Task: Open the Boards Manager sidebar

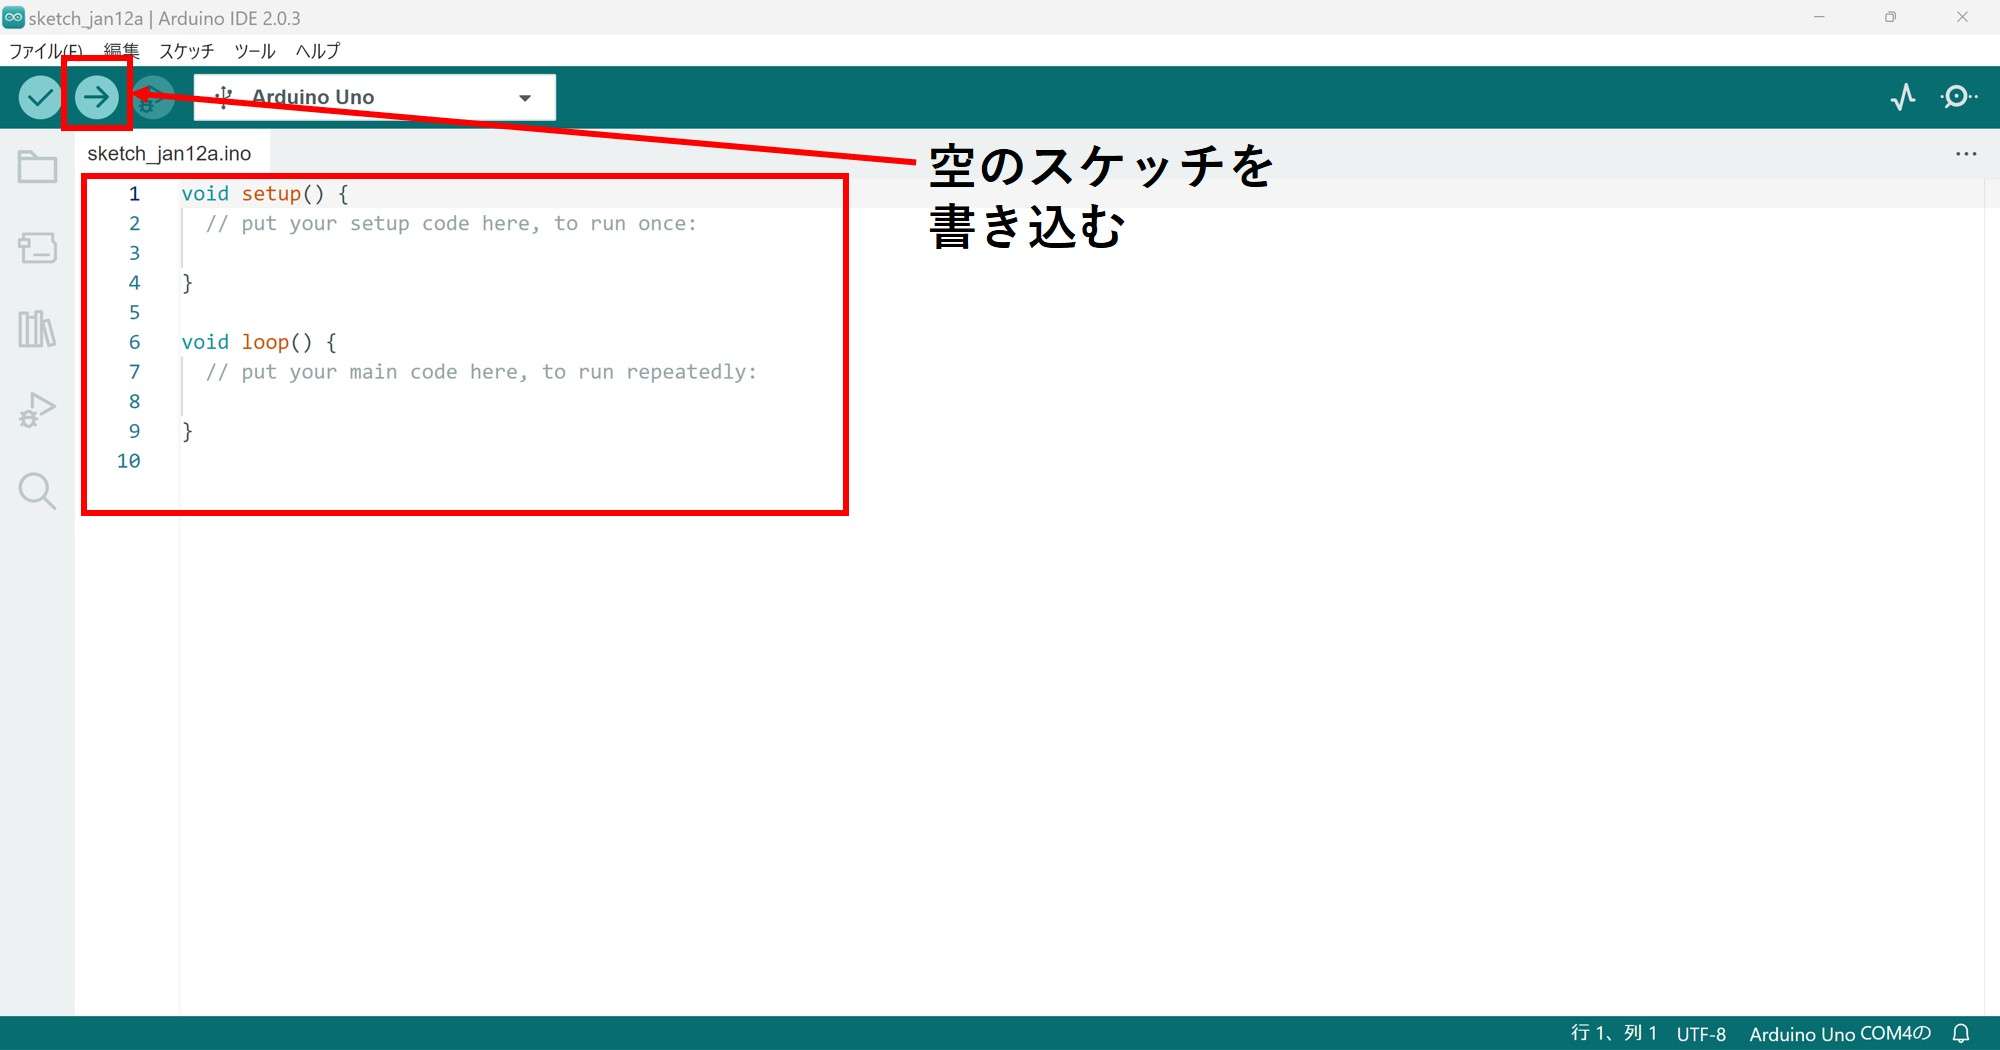Action: click(x=37, y=247)
